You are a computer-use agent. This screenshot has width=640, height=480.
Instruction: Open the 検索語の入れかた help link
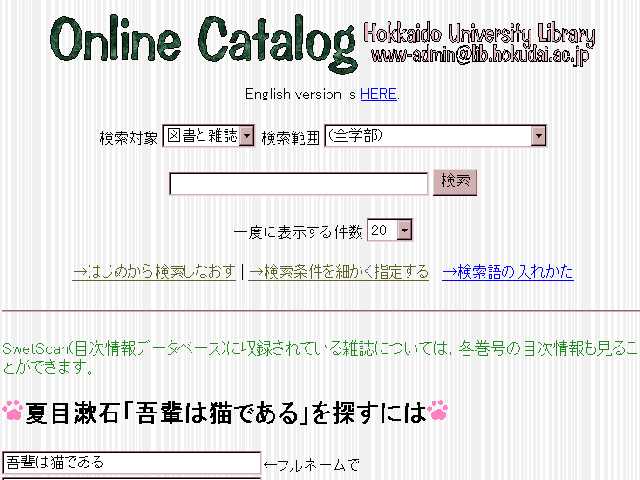pyautogui.click(x=508, y=272)
